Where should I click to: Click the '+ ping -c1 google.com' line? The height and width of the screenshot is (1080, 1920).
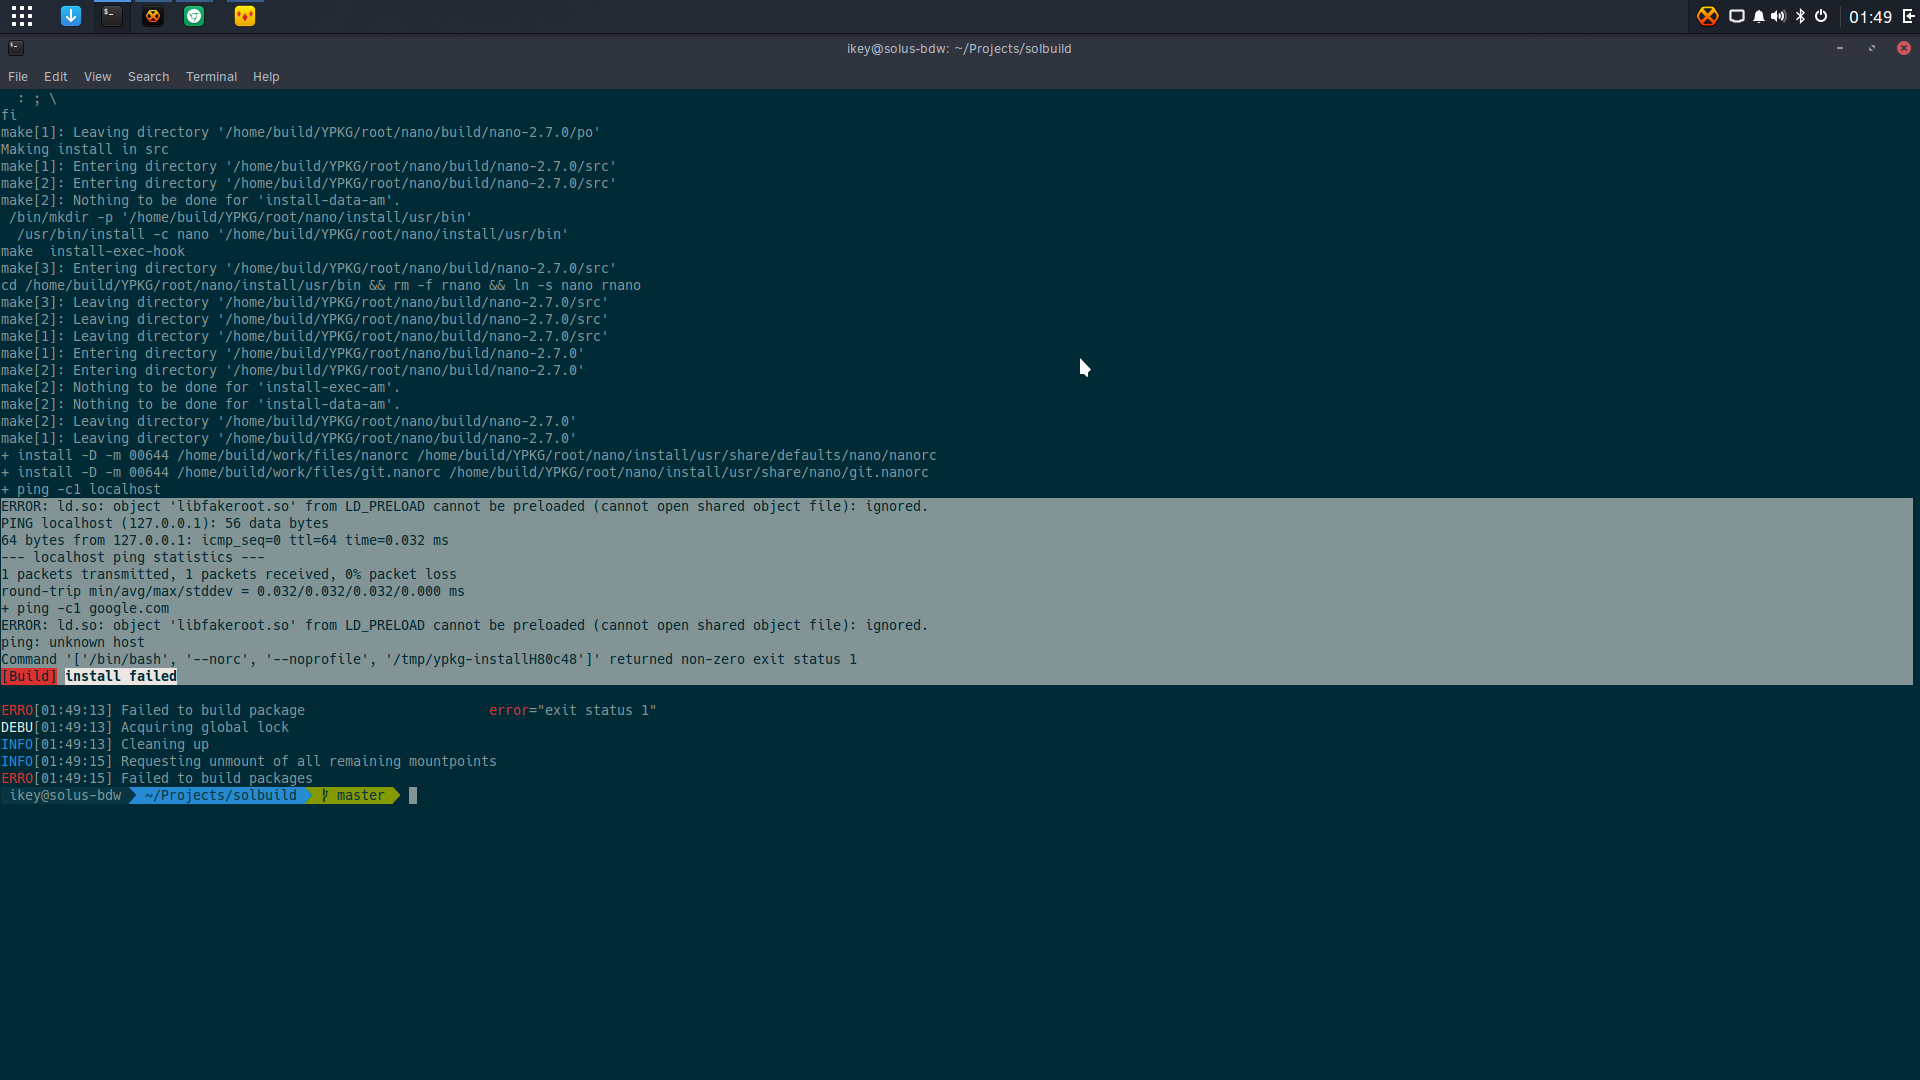click(x=85, y=609)
